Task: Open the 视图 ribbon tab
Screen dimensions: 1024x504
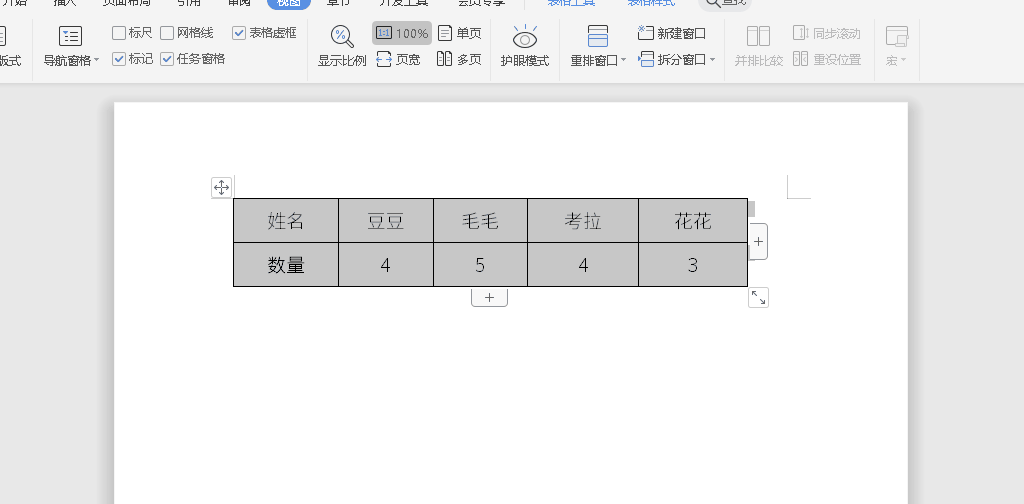Action: coord(288,3)
